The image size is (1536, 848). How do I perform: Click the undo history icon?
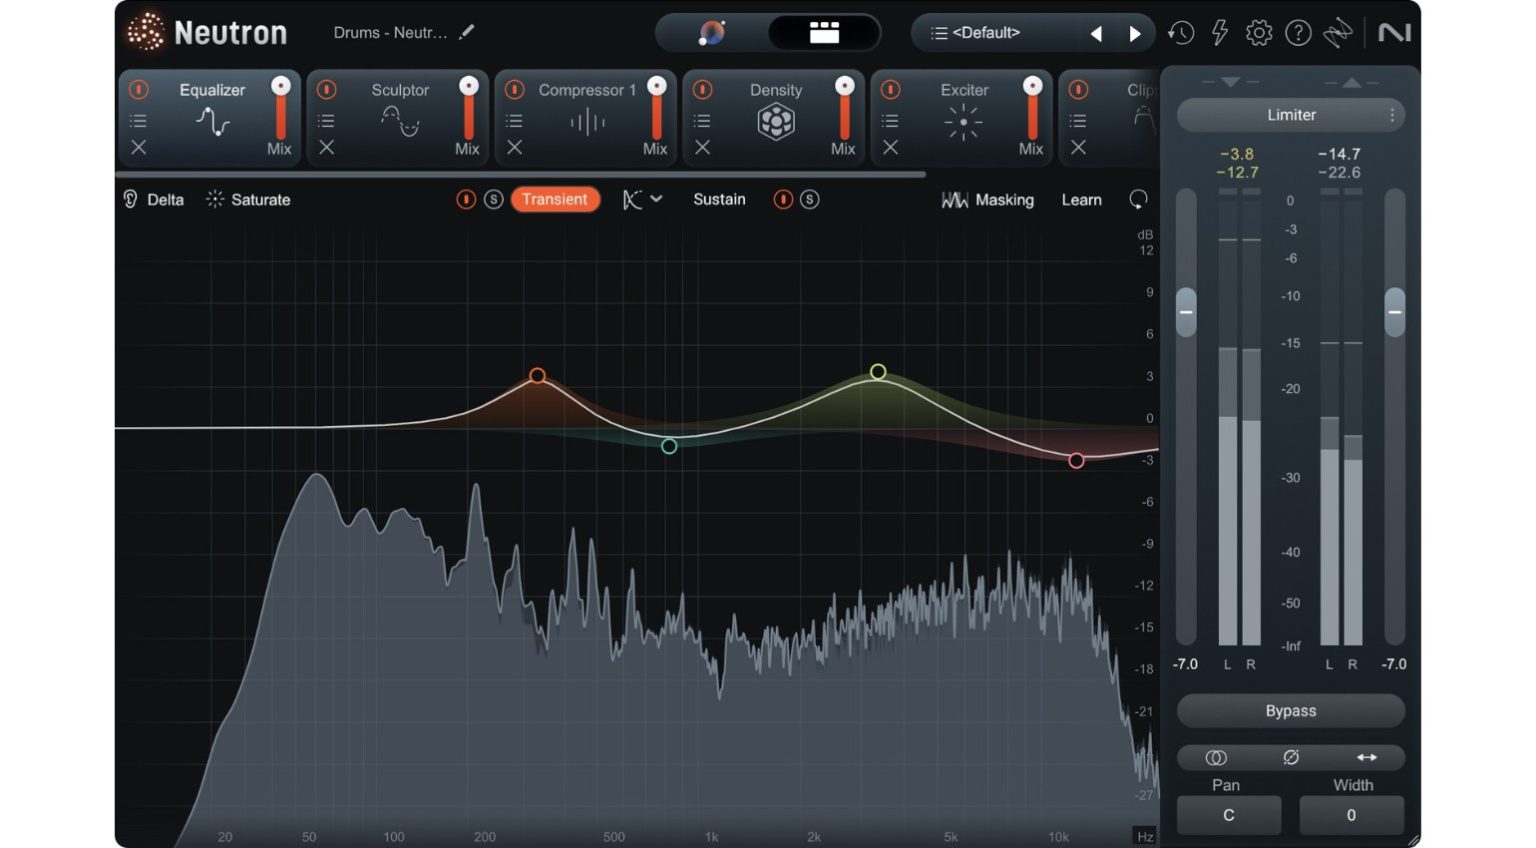(x=1180, y=32)
